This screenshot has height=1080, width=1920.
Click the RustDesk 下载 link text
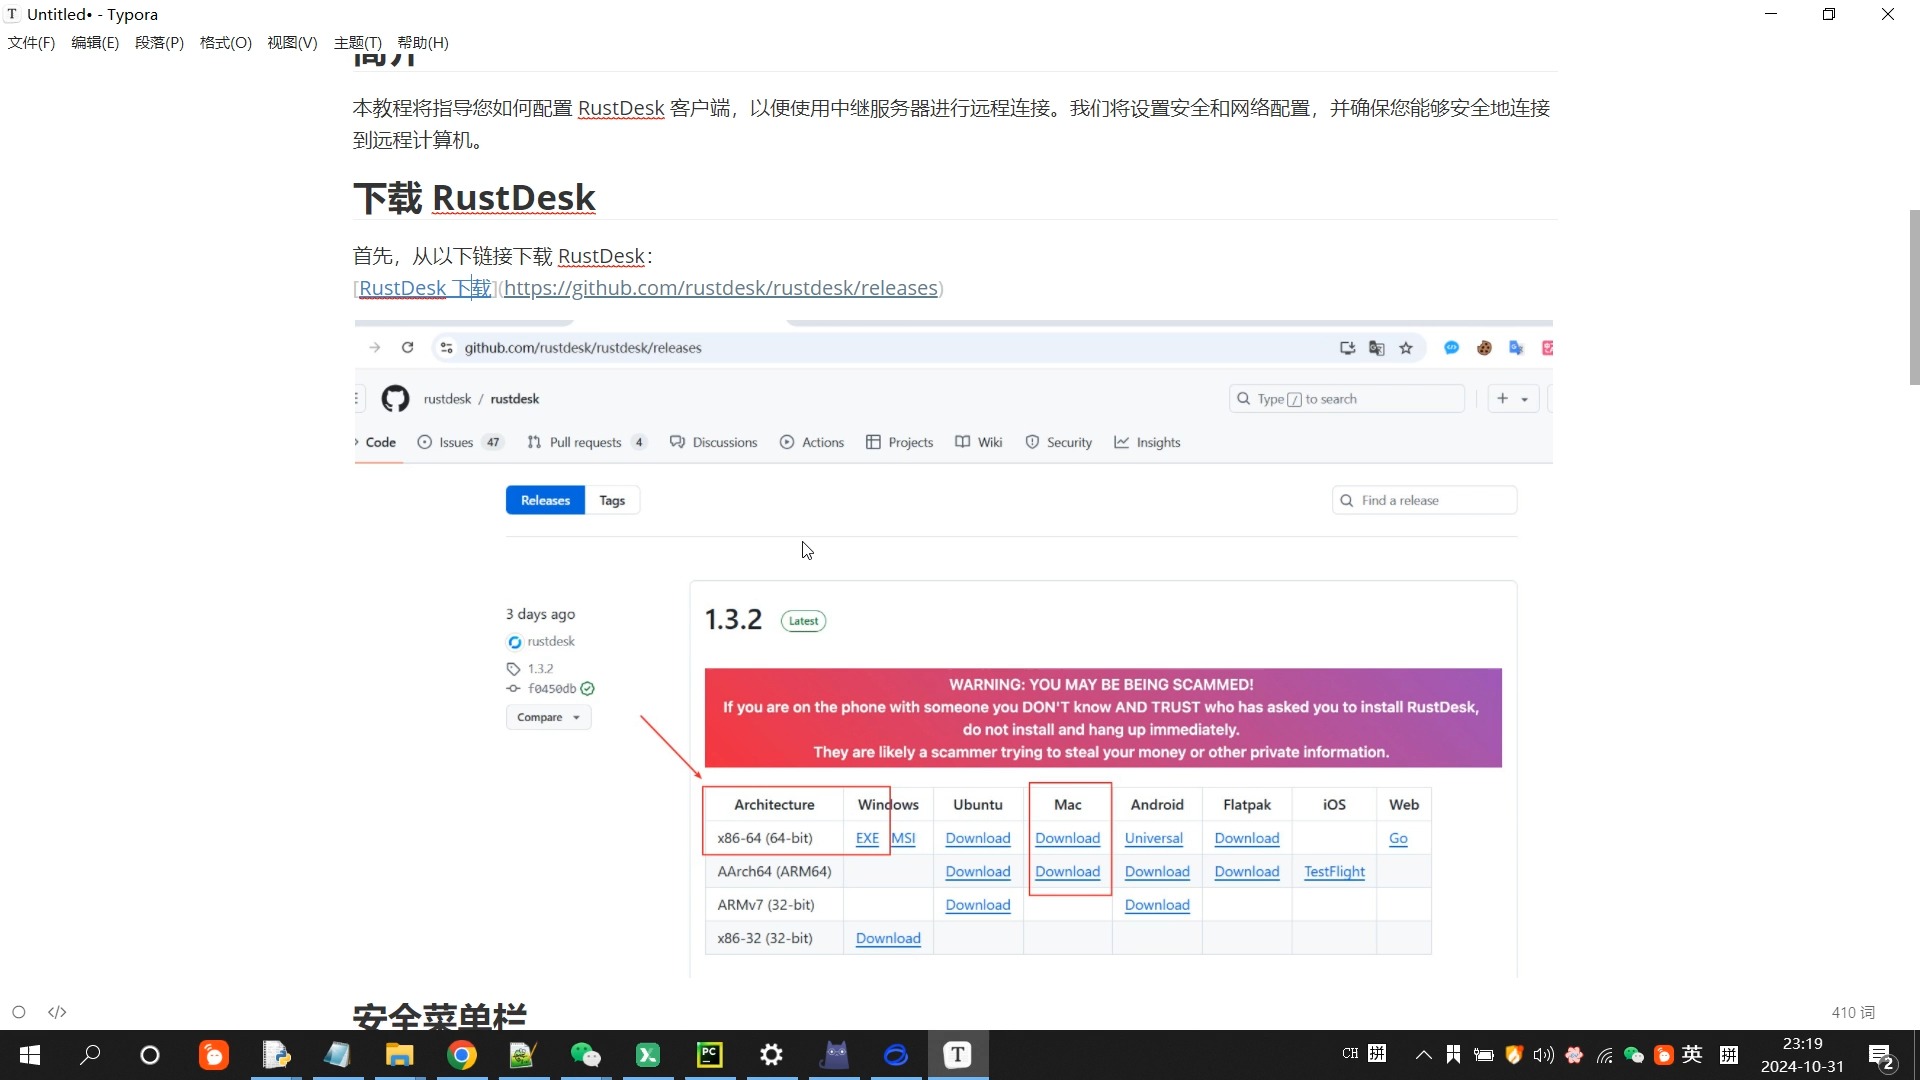coord(425,288)
